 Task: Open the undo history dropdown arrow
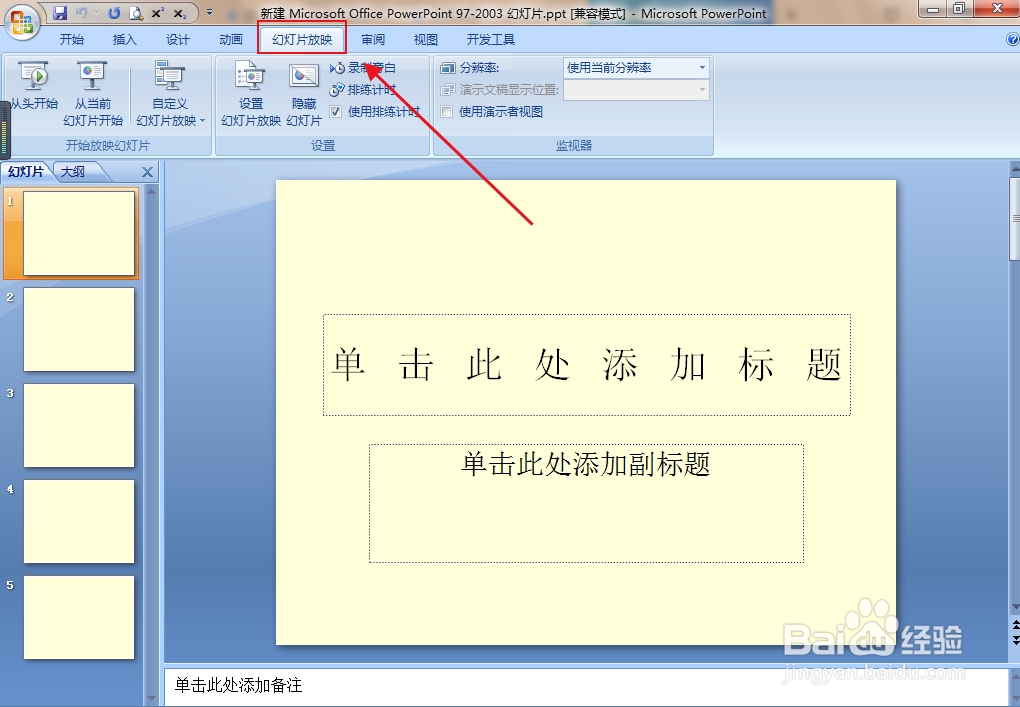click(x=96, y=13)
